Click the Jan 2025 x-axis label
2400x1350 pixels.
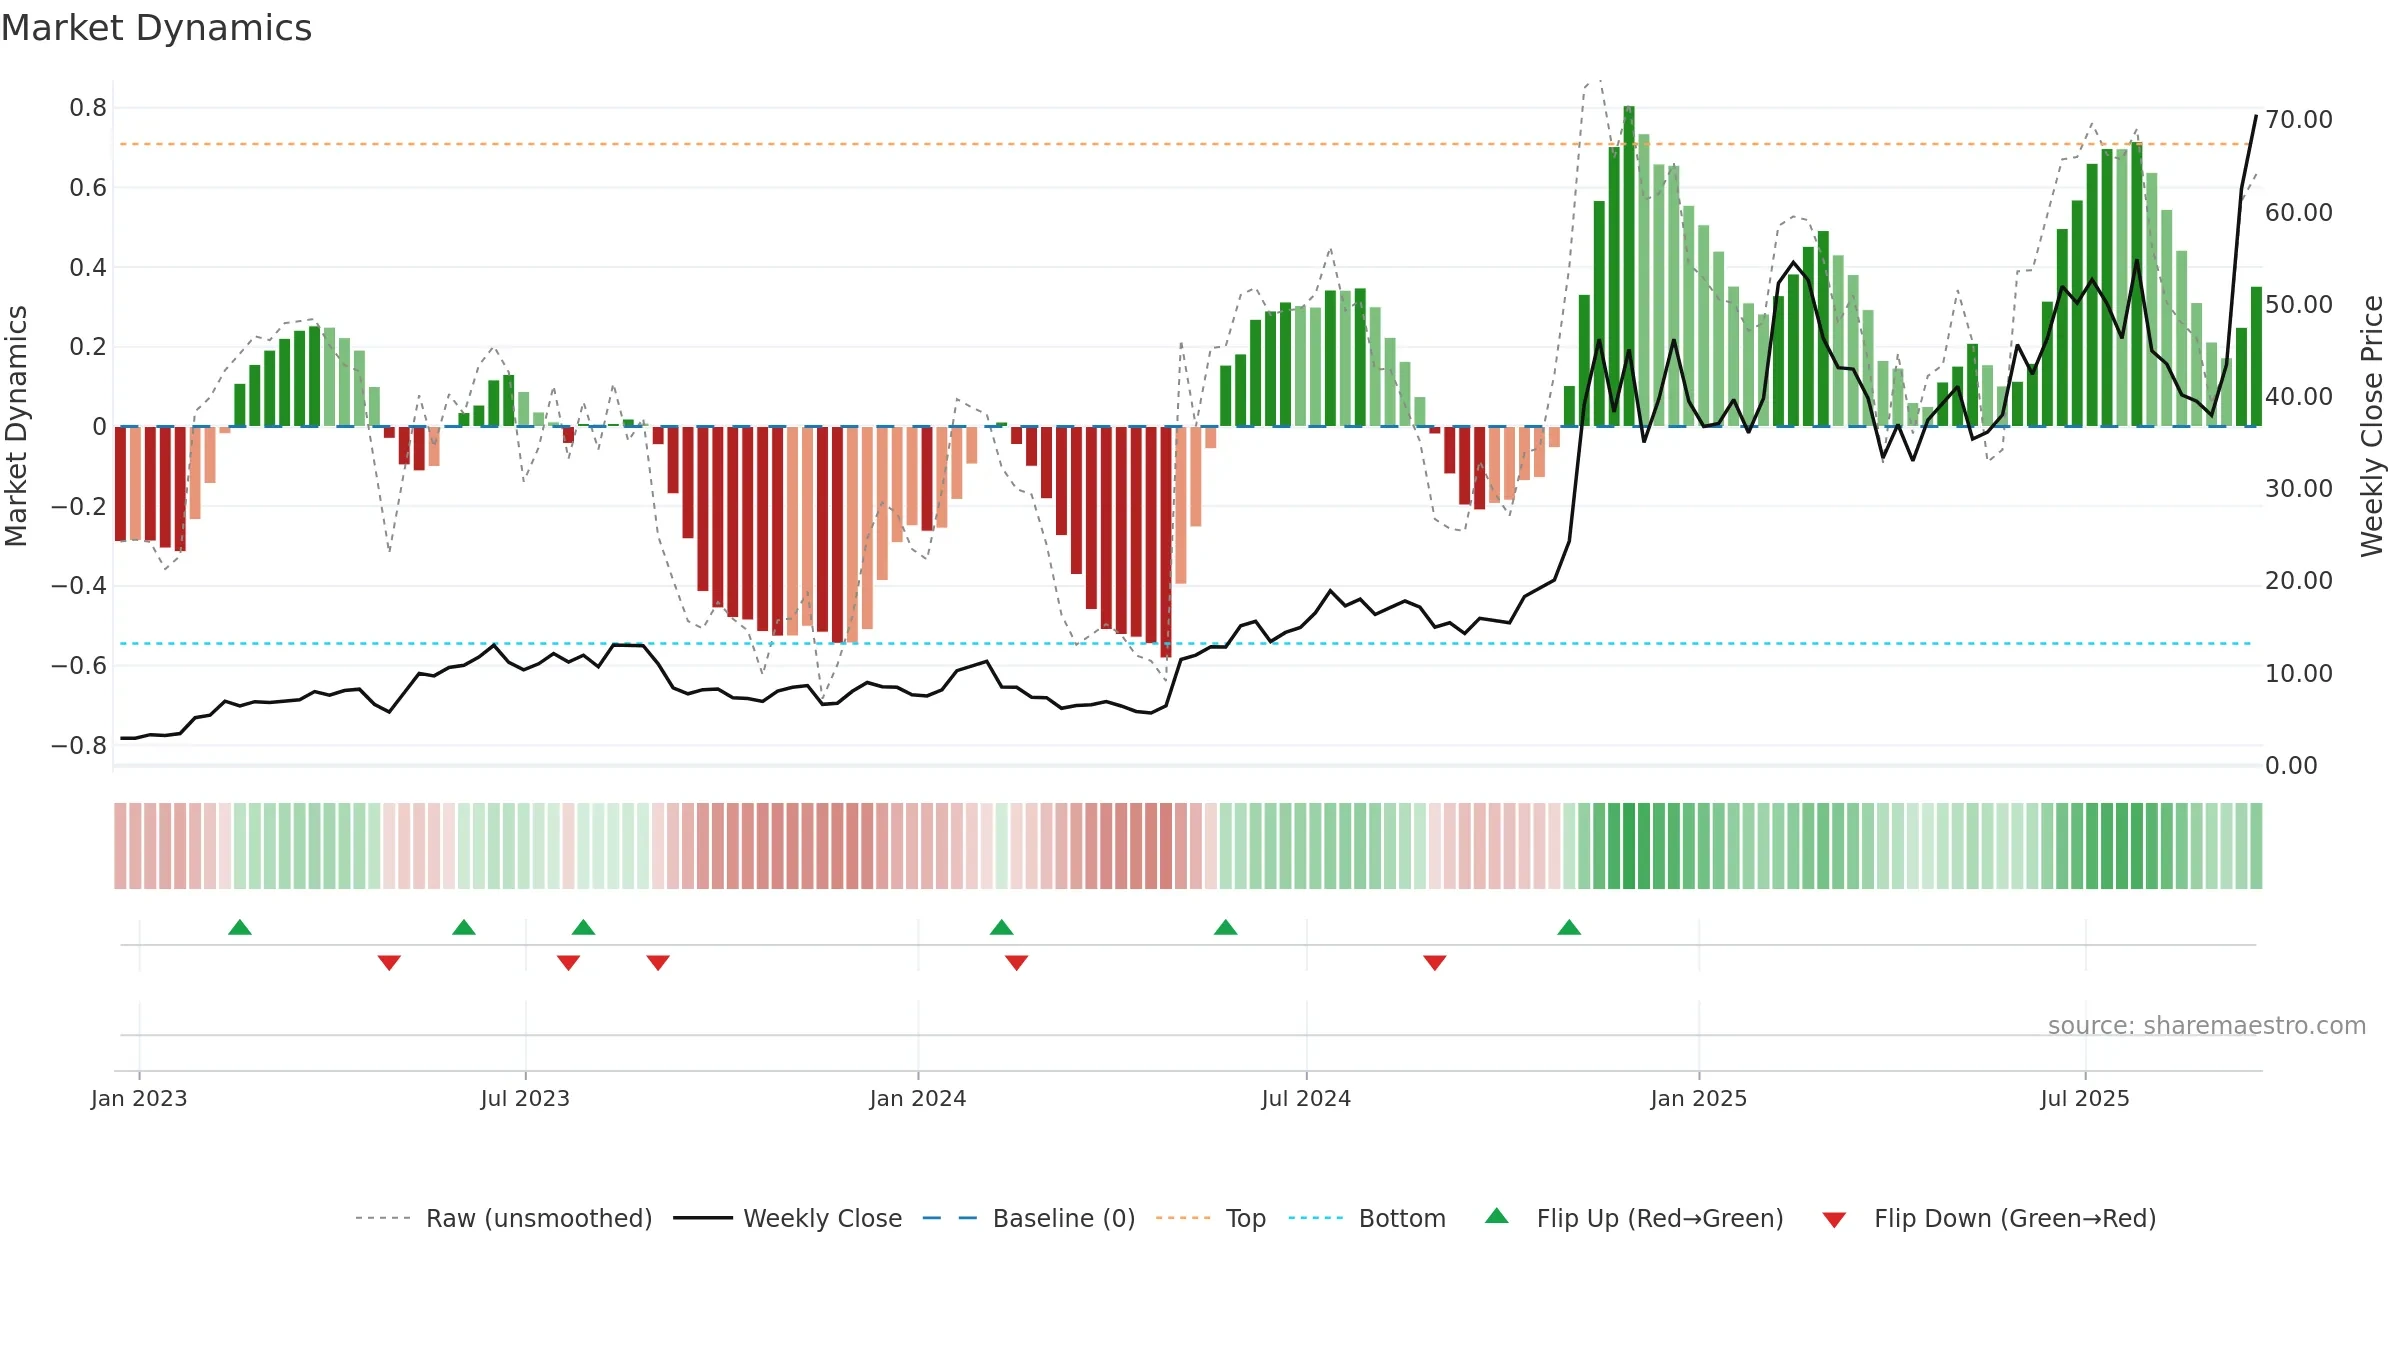coord(1699,1098)
